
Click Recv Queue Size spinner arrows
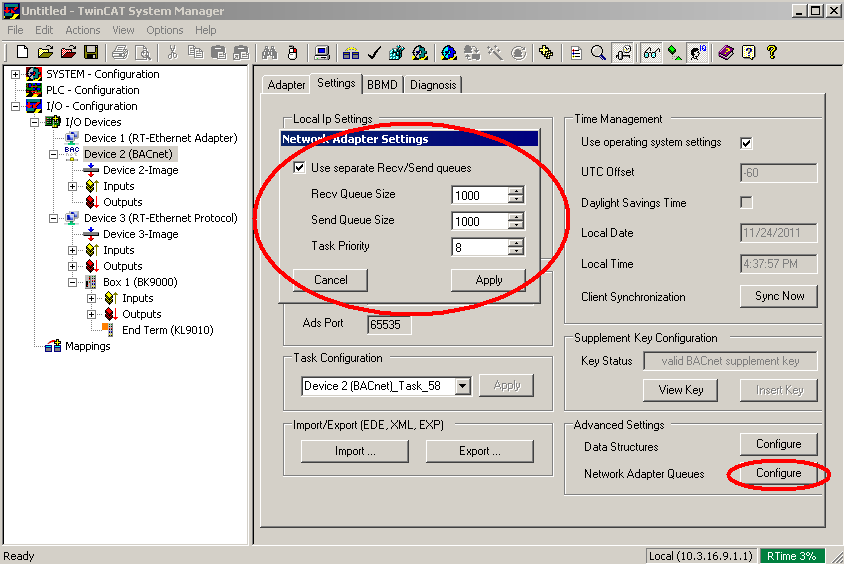516,195
